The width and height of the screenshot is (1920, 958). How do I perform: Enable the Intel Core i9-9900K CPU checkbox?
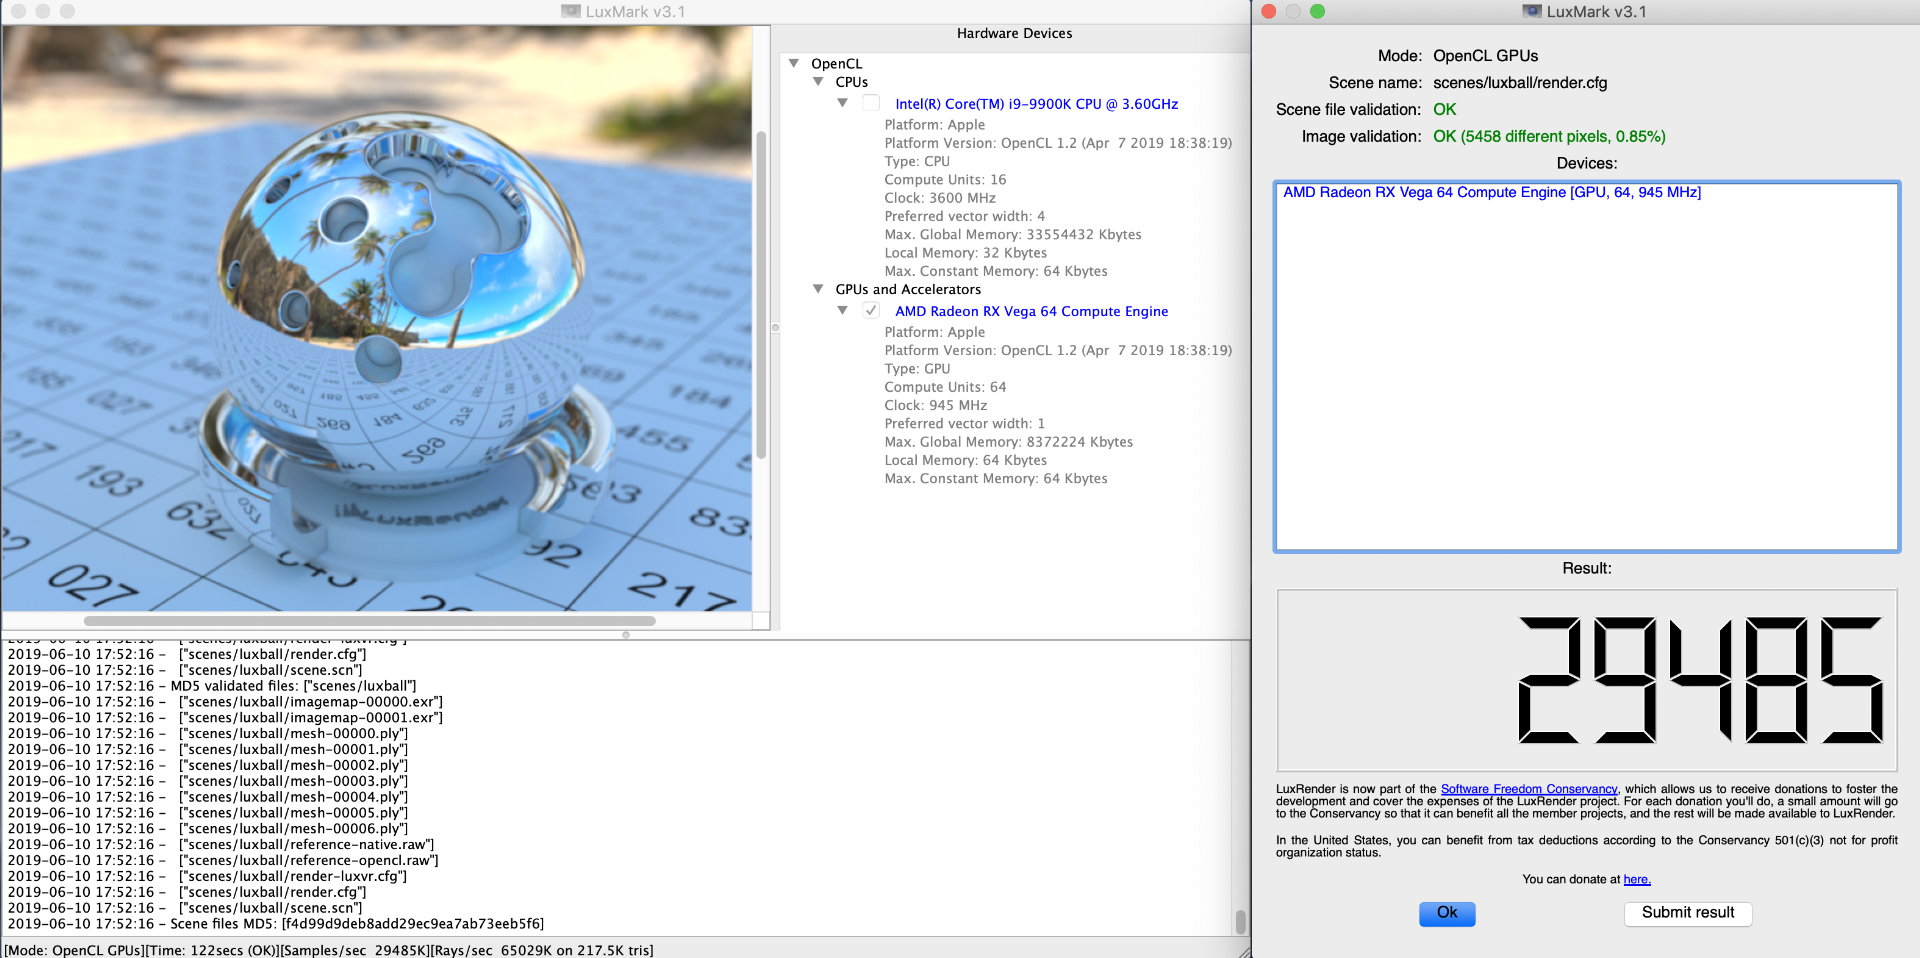pos(871,103)
